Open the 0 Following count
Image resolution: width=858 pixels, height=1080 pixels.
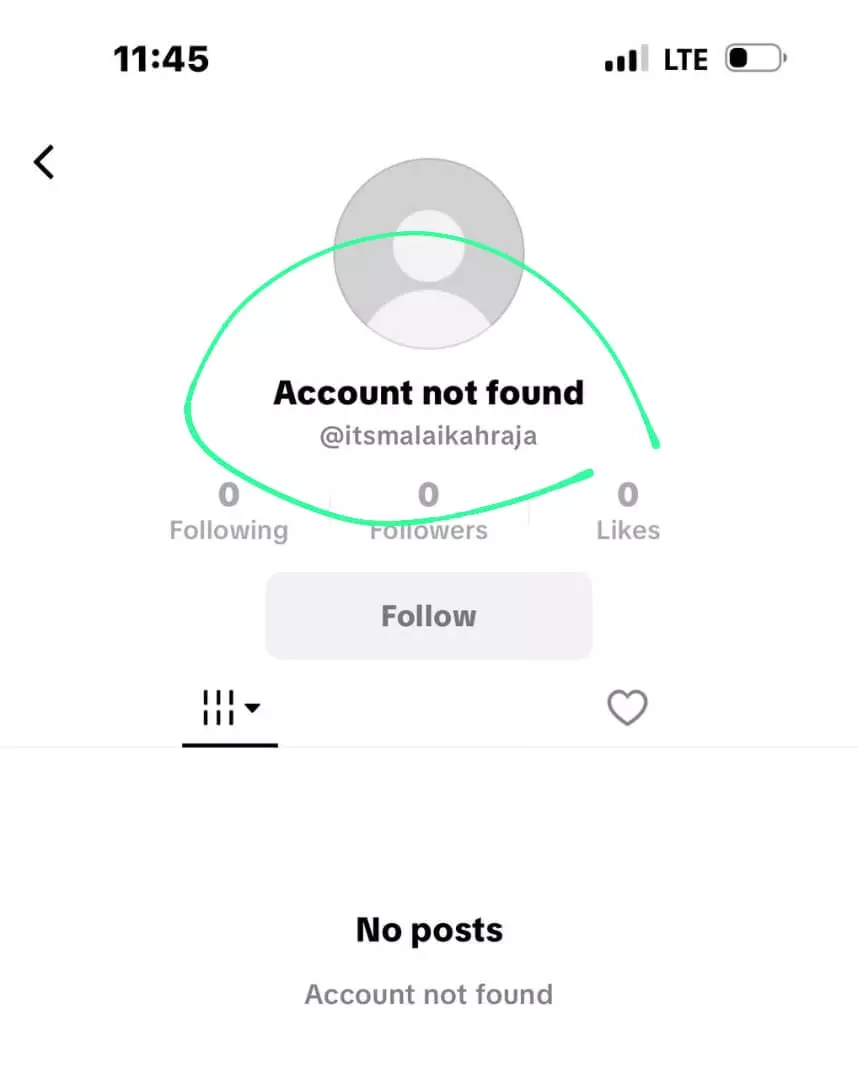[229, 512]
